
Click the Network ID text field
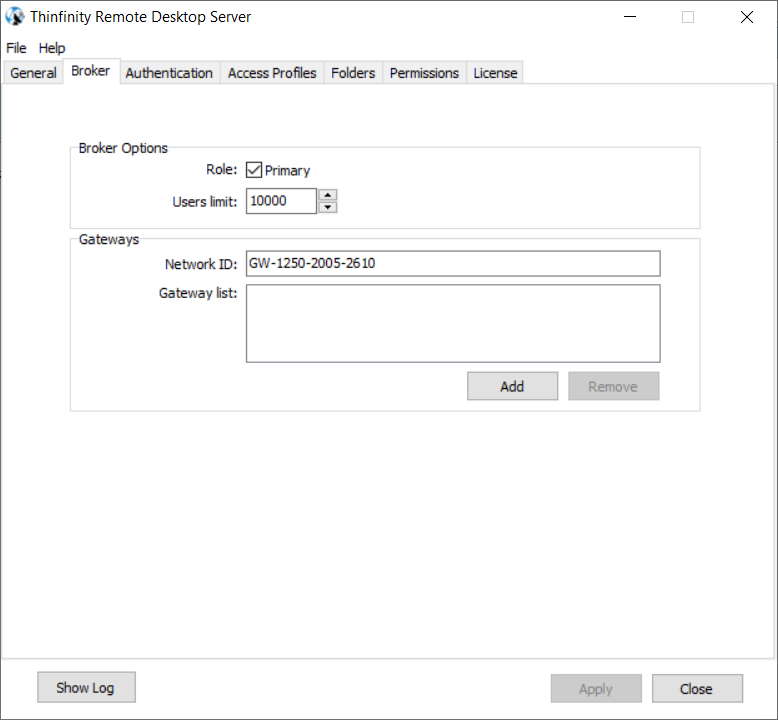[x=453, y=263]
